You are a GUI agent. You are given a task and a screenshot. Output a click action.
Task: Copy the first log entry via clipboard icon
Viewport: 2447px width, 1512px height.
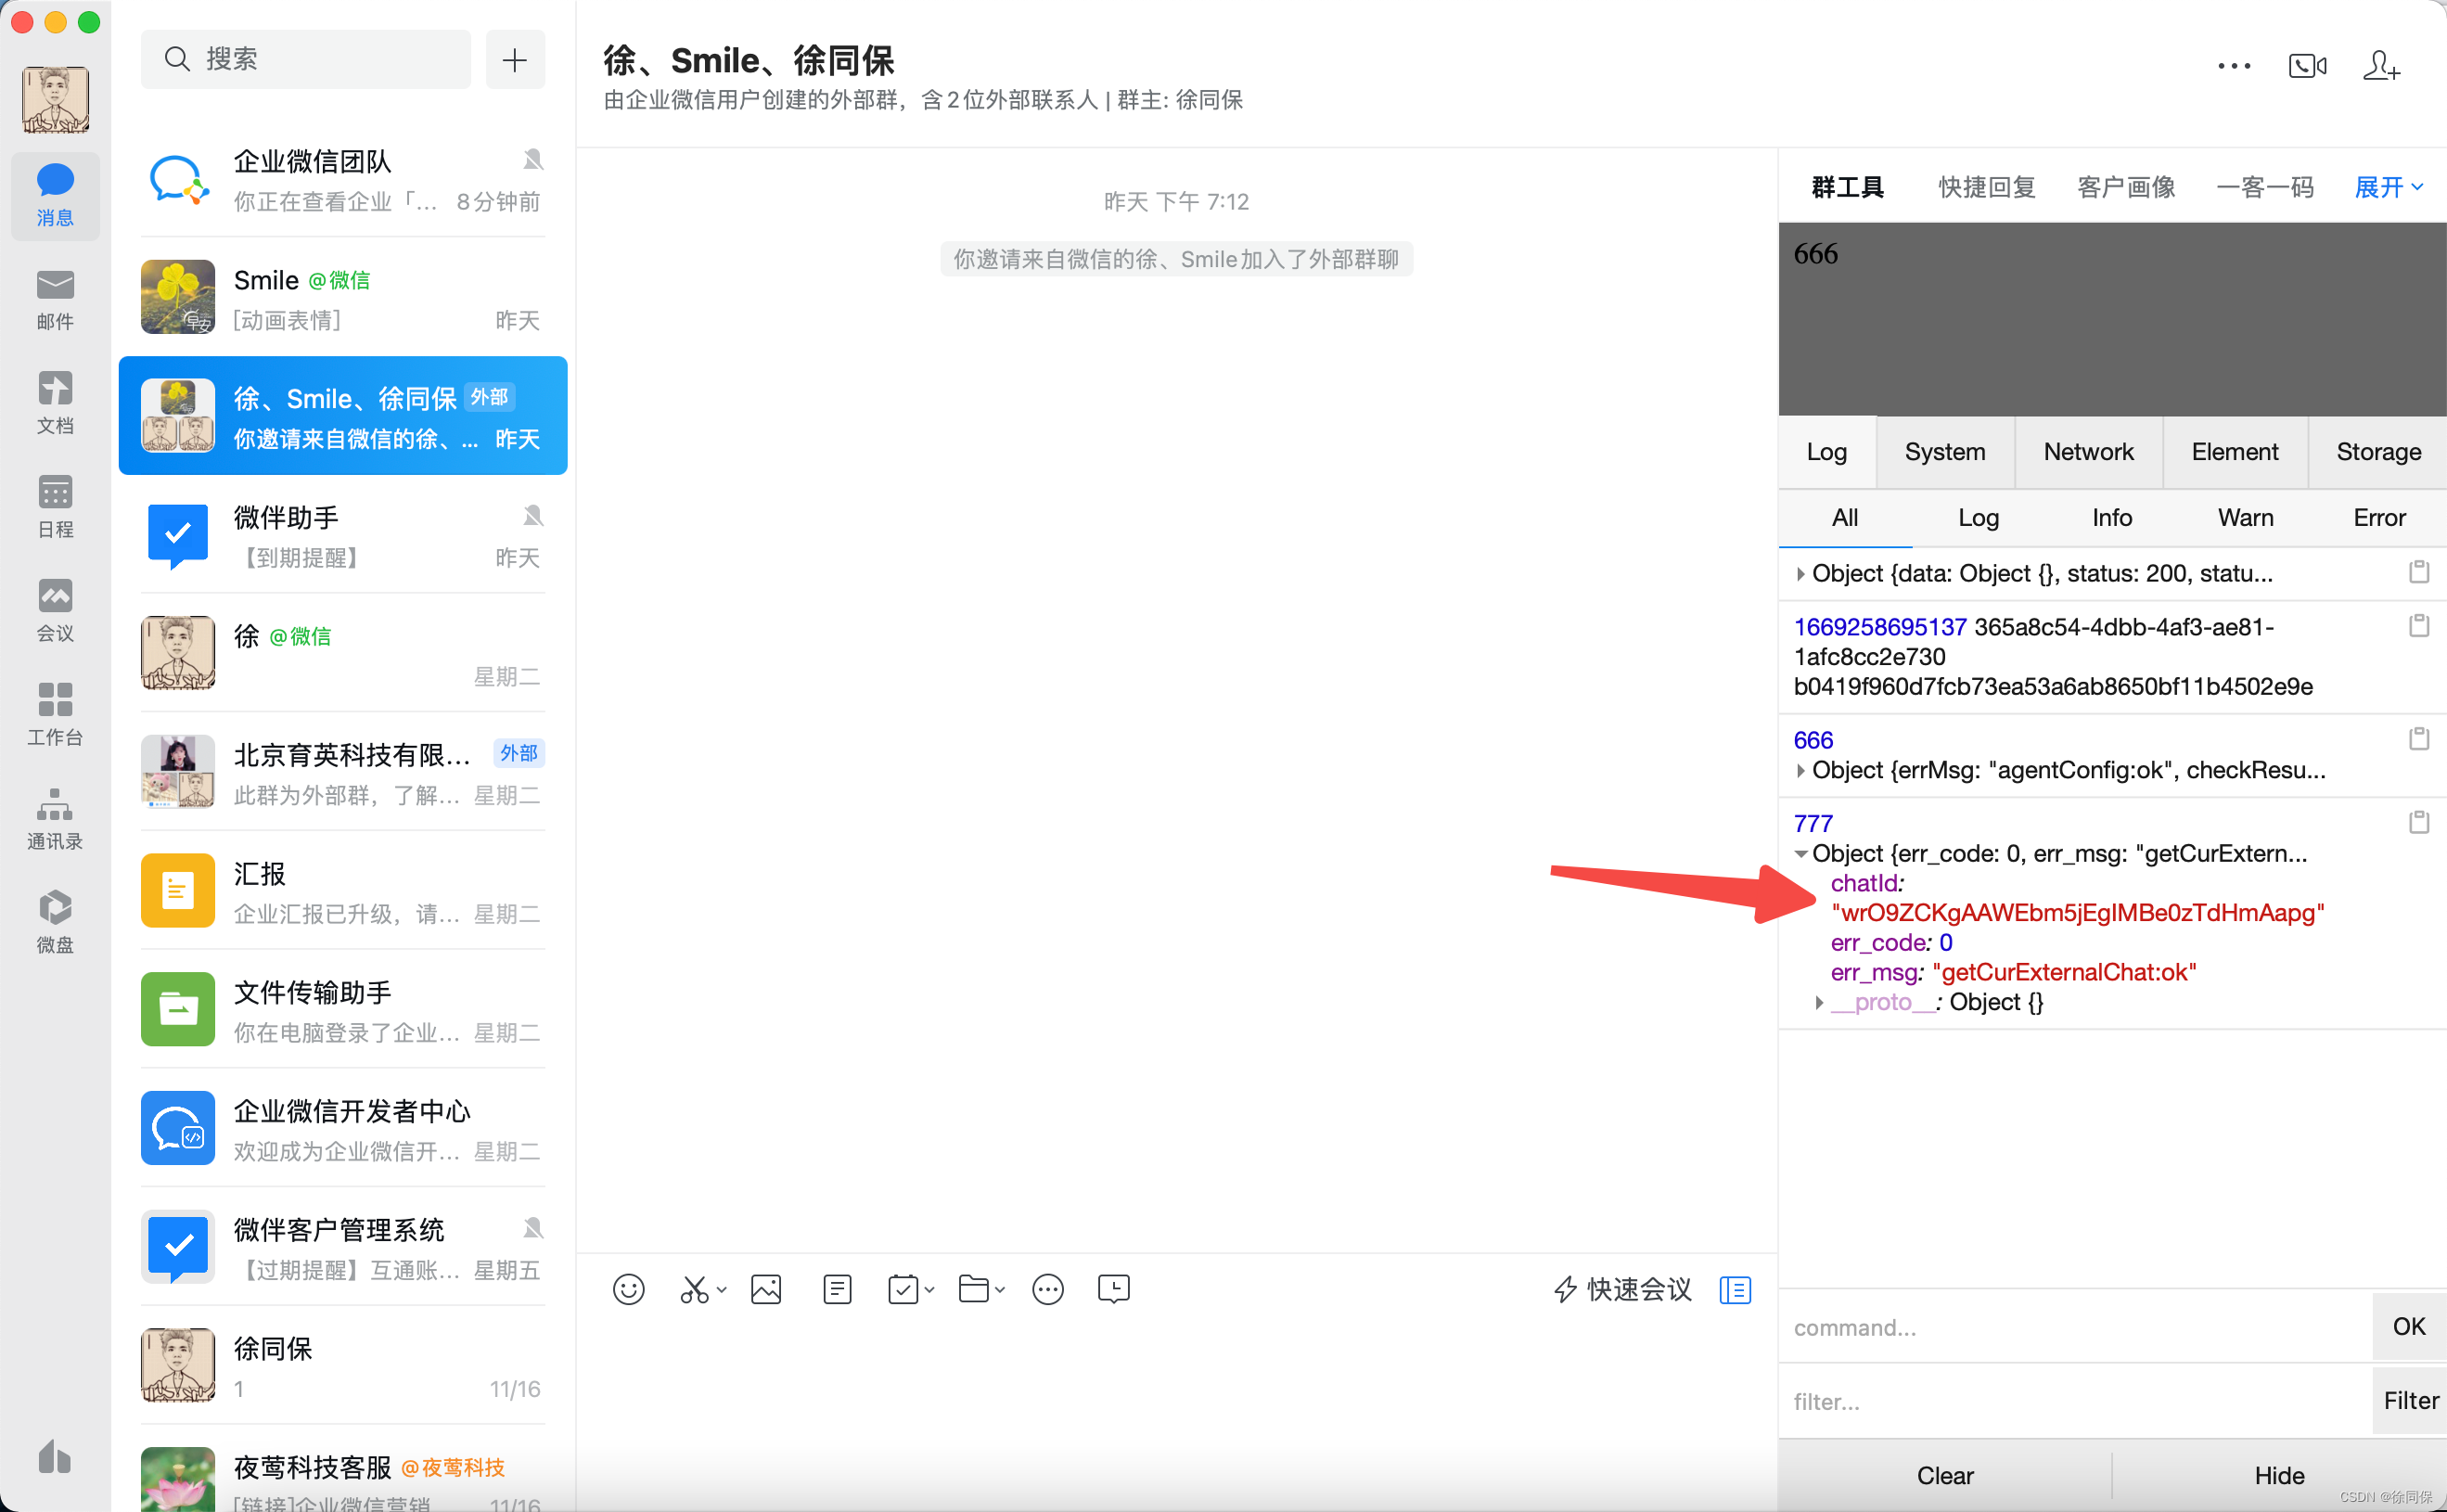tap(2418, 572)
